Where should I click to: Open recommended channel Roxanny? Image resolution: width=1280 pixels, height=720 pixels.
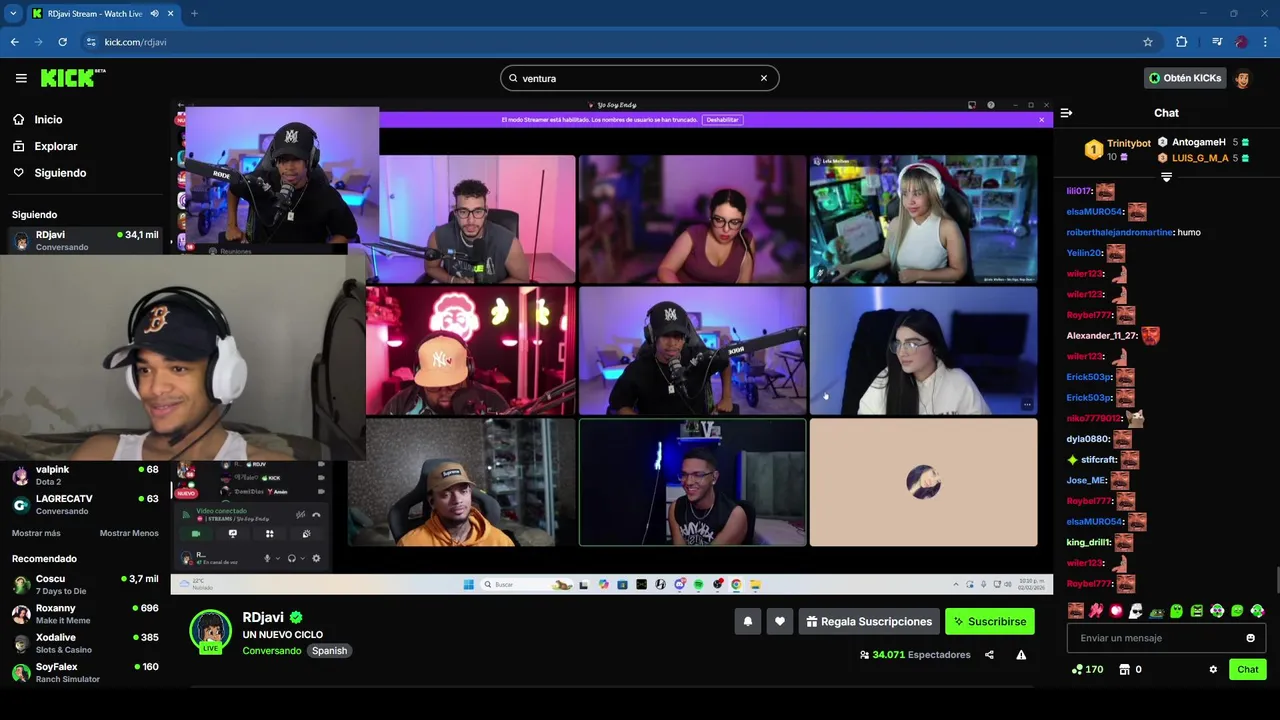pos(85,613)
